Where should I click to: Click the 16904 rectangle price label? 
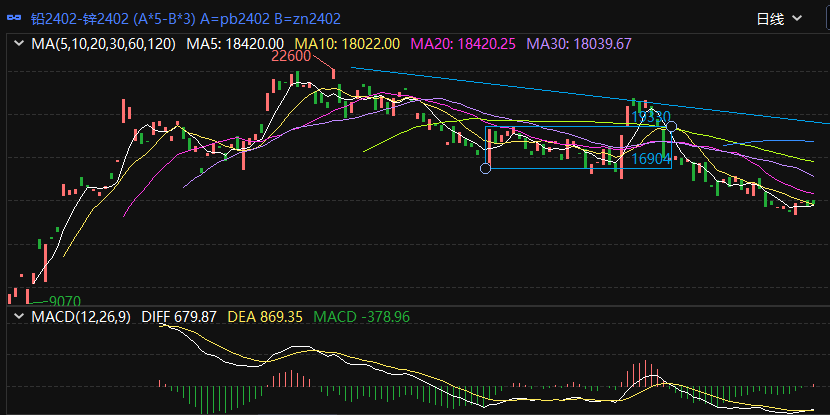point(649,158)
